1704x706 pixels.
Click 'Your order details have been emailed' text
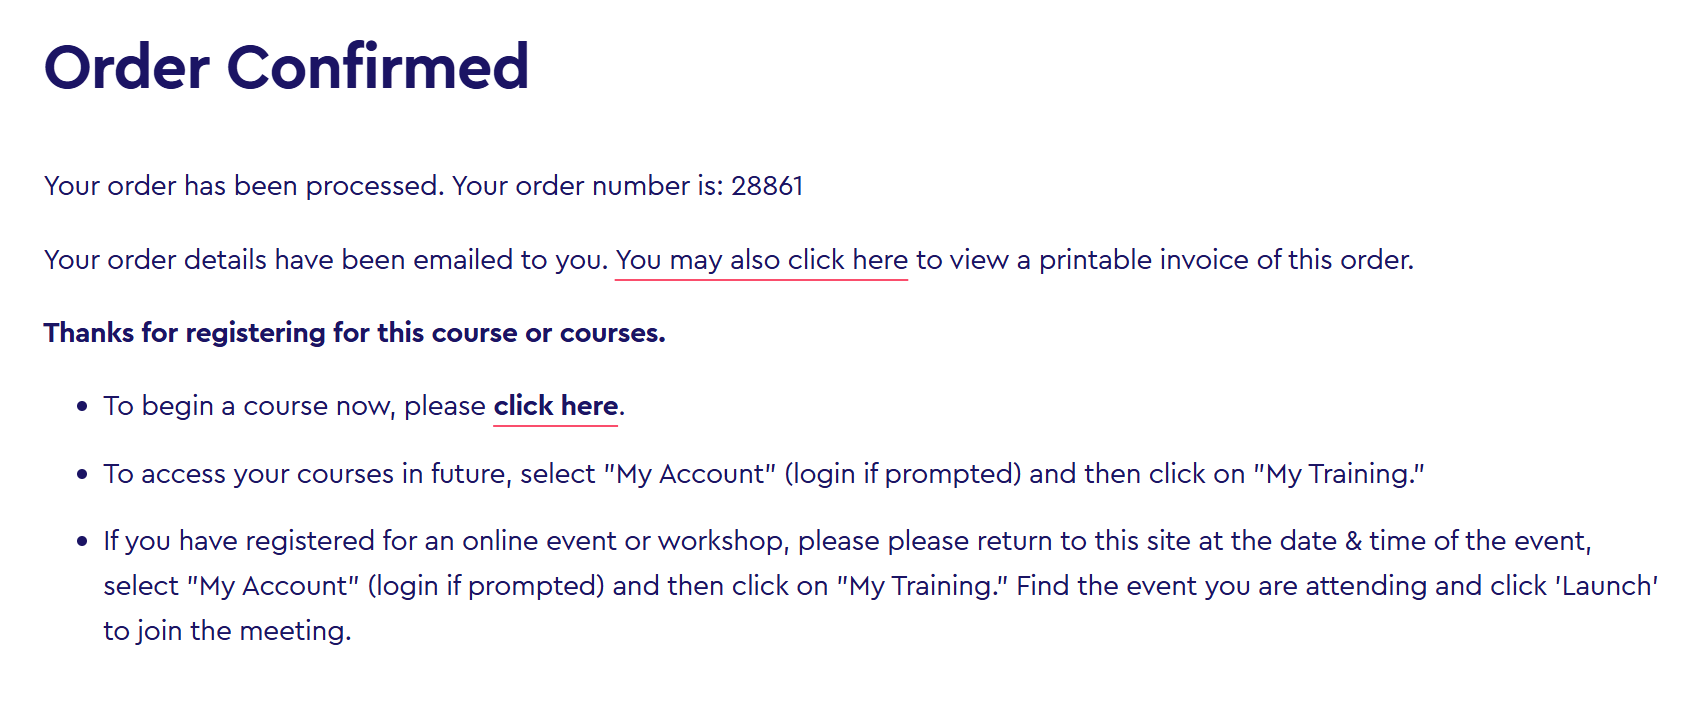pos(325,260)
